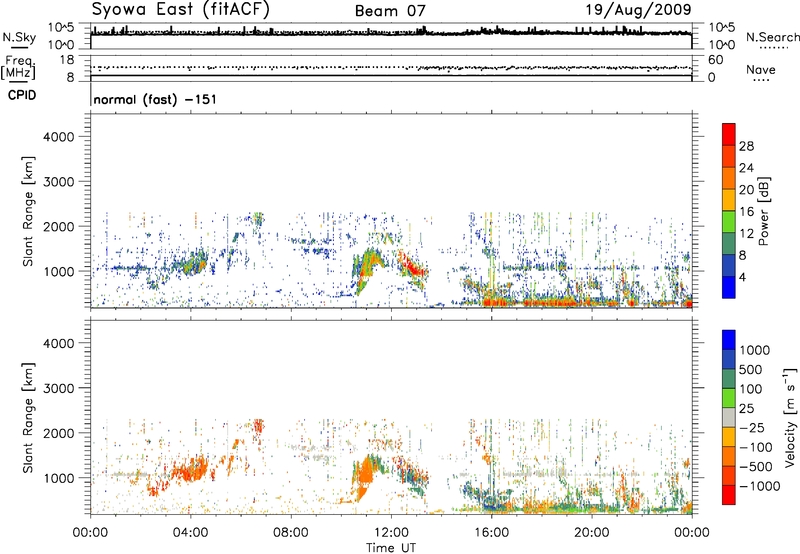Click the '2000' range tick of velocity panel
The image size is (800, 554).
(x=59, y=433)
